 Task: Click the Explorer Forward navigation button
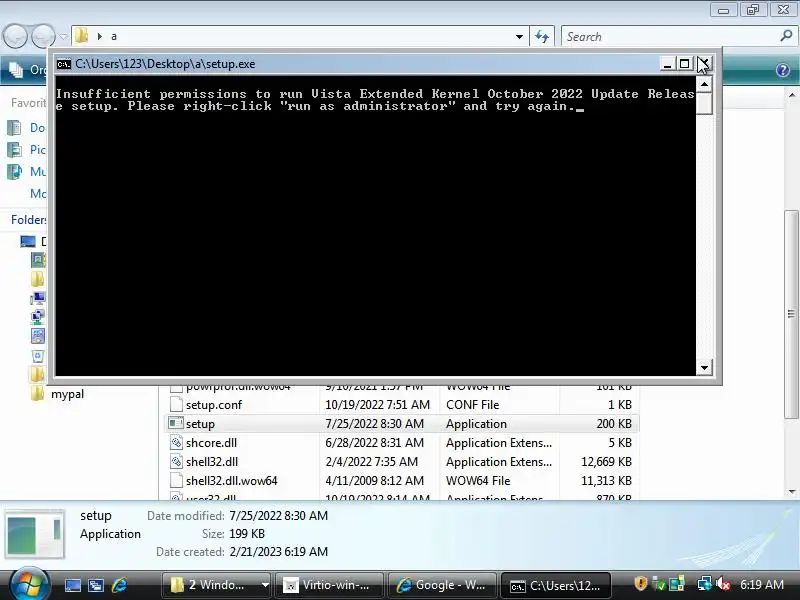pyautogui.click(x=43, y=36)
